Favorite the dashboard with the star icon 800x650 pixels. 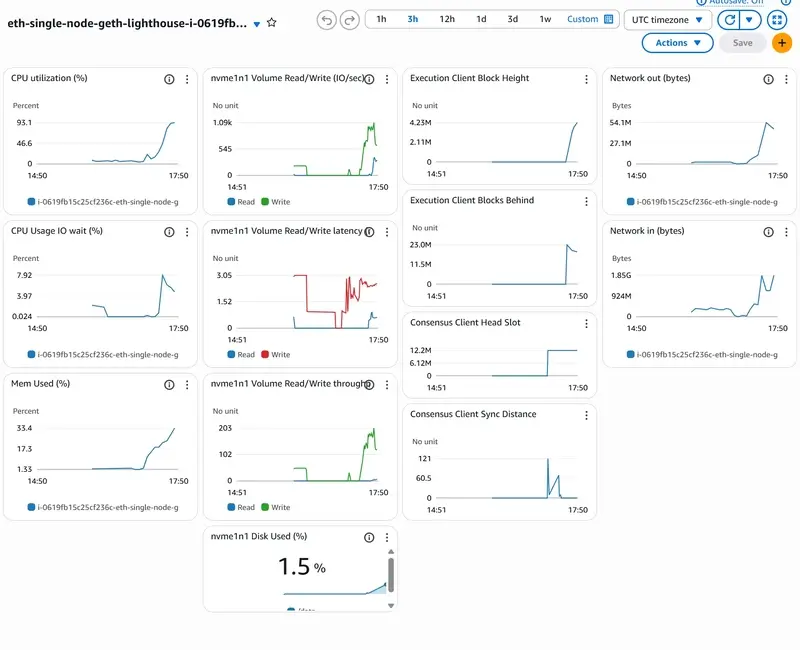[272, 22]
